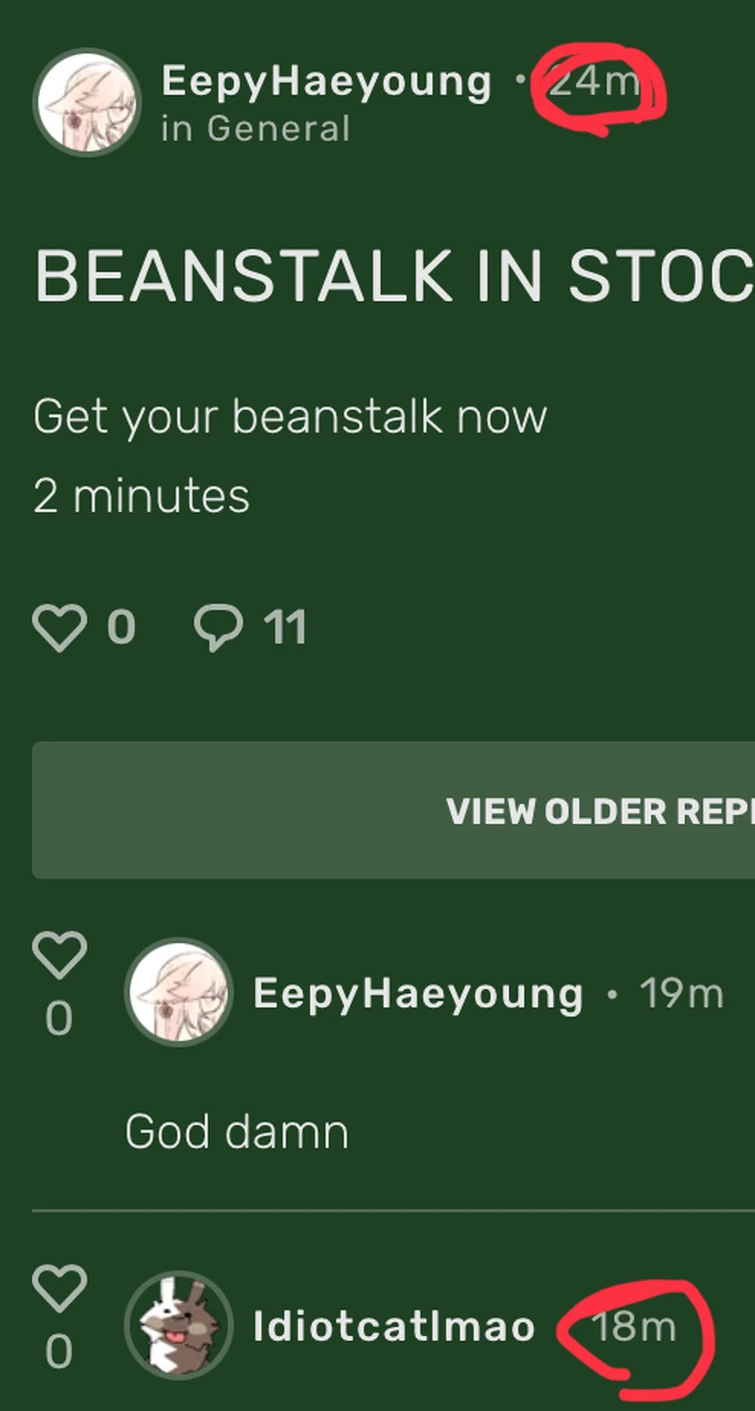Select the heart icon under the post

coord(60,625)
